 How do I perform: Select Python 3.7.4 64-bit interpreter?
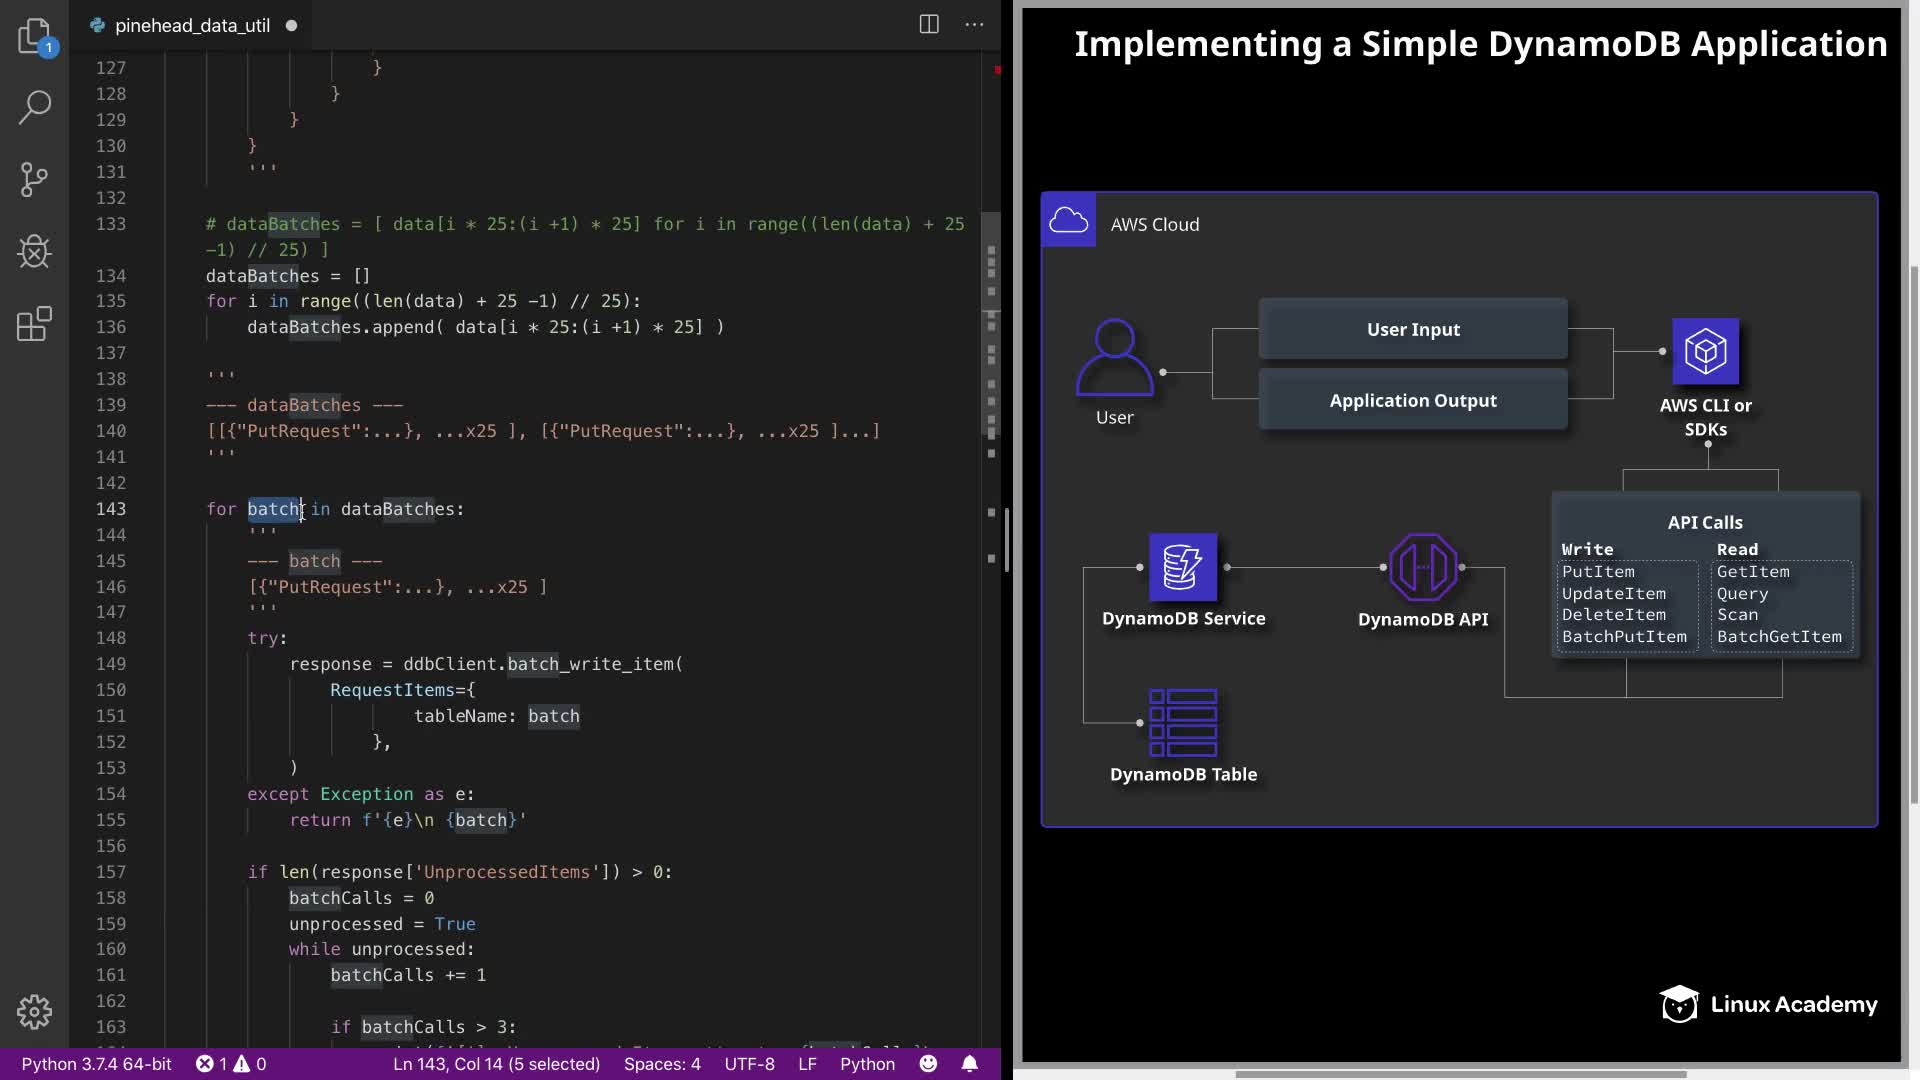(x=97, y=1064)
